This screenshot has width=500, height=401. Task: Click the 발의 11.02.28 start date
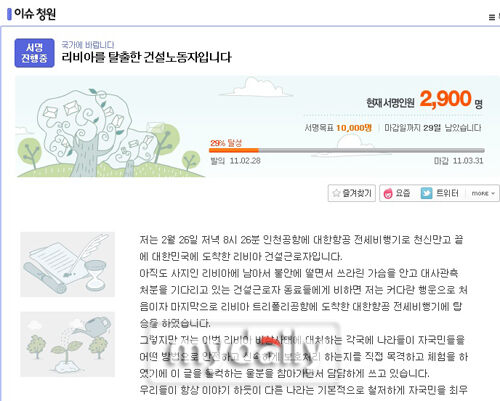click(235, 161)
